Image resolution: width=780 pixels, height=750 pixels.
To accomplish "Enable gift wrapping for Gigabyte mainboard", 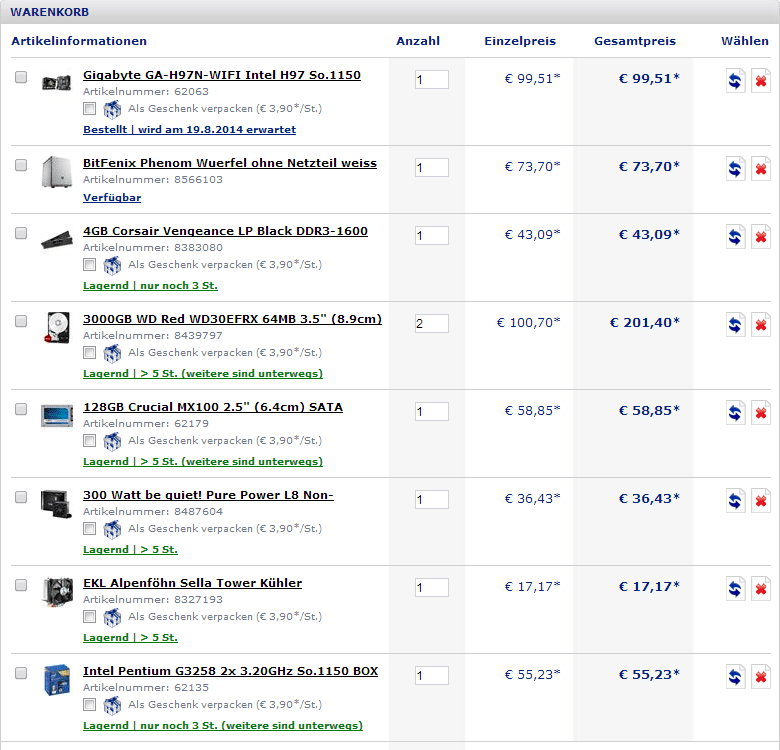I will 90,108.
